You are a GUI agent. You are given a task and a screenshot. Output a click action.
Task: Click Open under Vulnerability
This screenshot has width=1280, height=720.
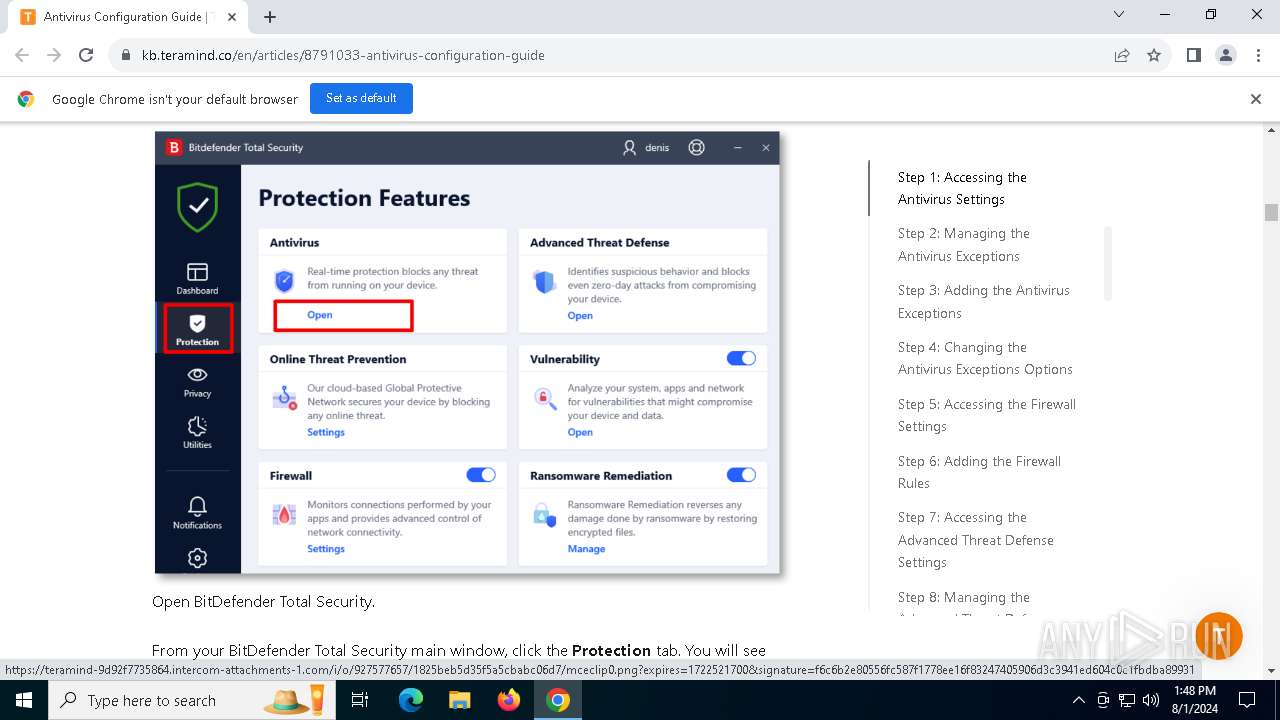(x=580, y=432)
